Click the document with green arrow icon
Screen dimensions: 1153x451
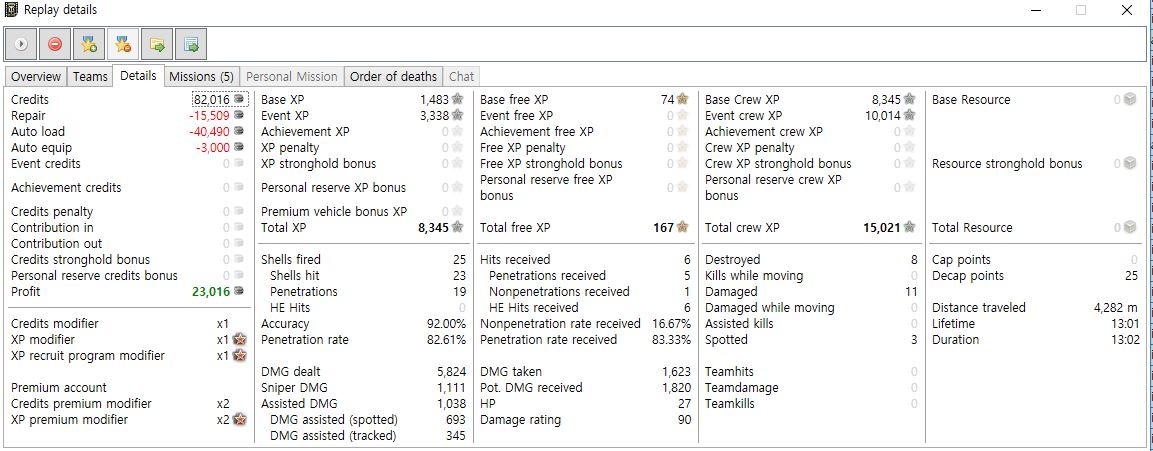click(x=191, y=44)
